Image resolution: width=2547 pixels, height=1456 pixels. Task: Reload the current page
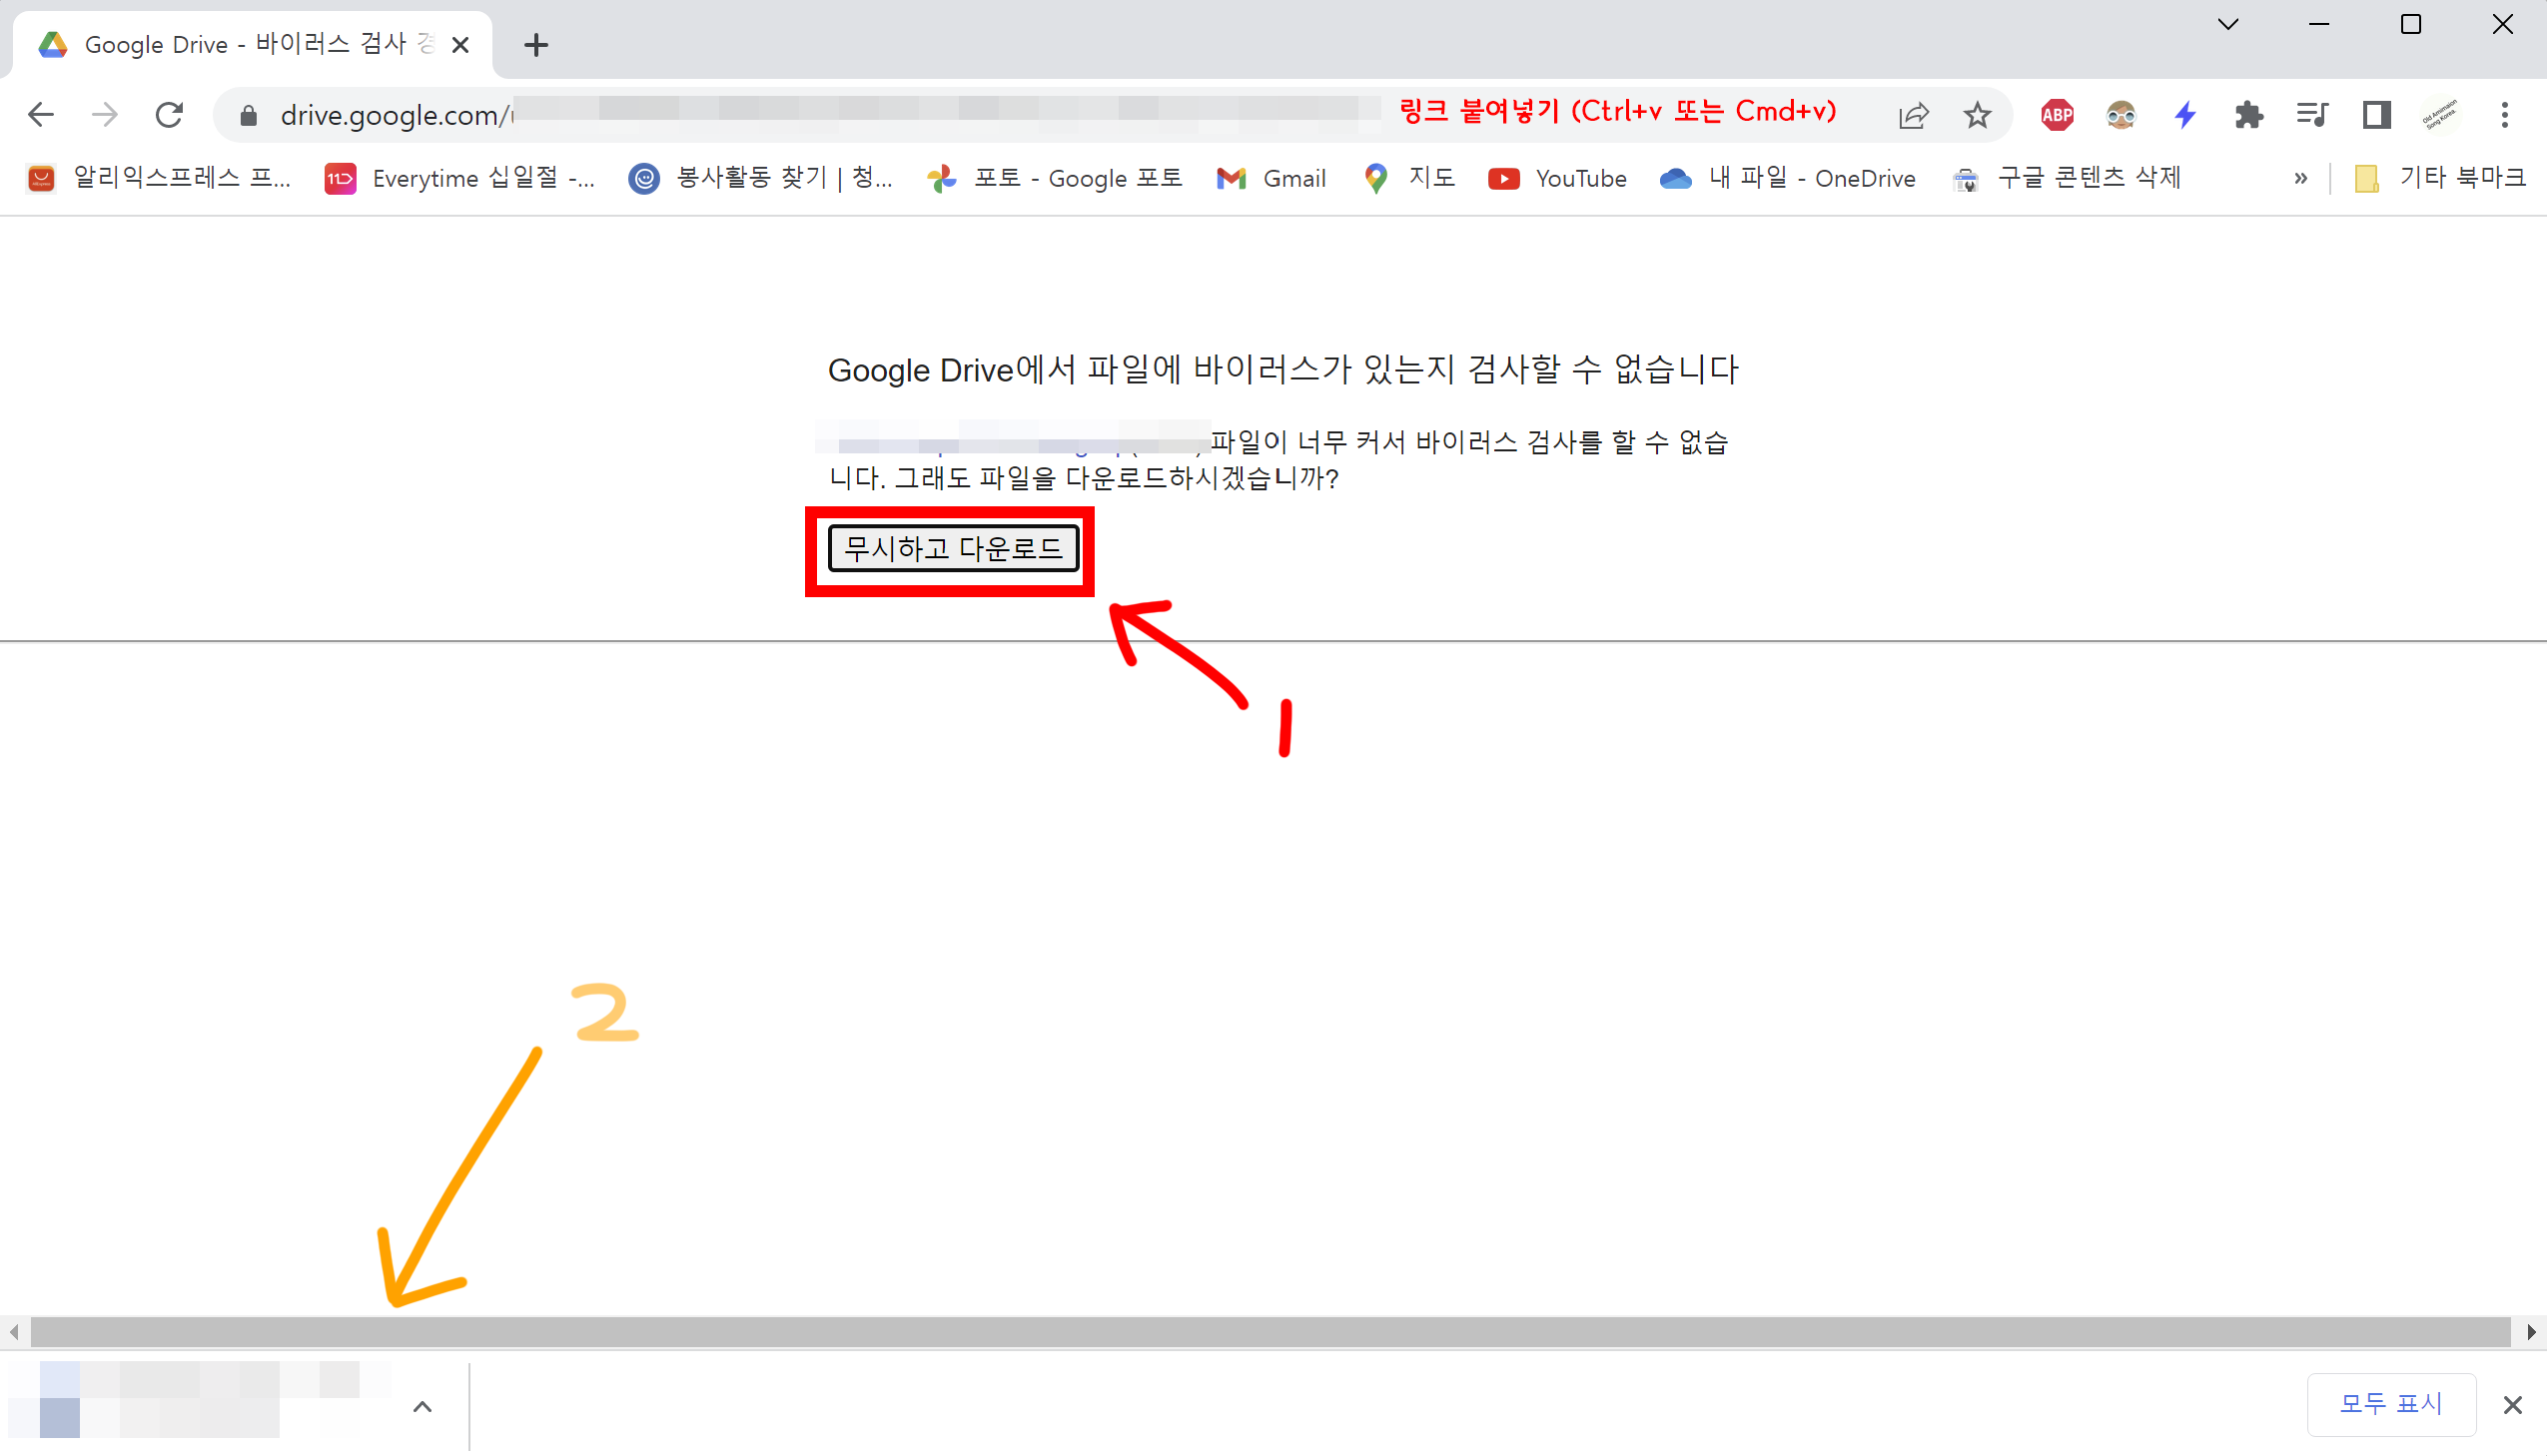click(169, 115)
